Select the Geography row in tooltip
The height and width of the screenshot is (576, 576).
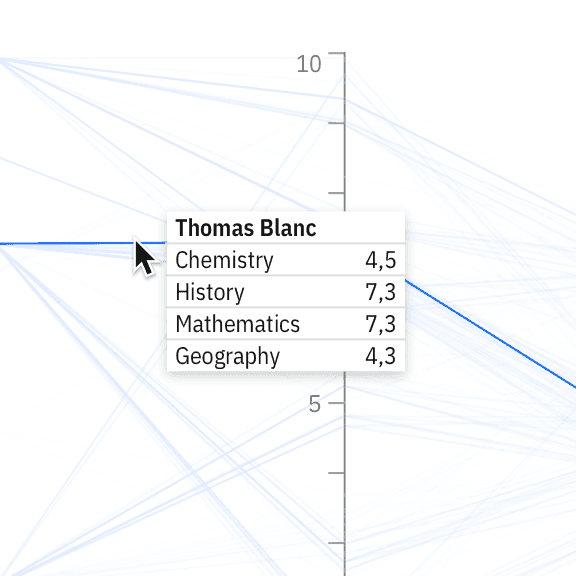[x=286, y=356]
